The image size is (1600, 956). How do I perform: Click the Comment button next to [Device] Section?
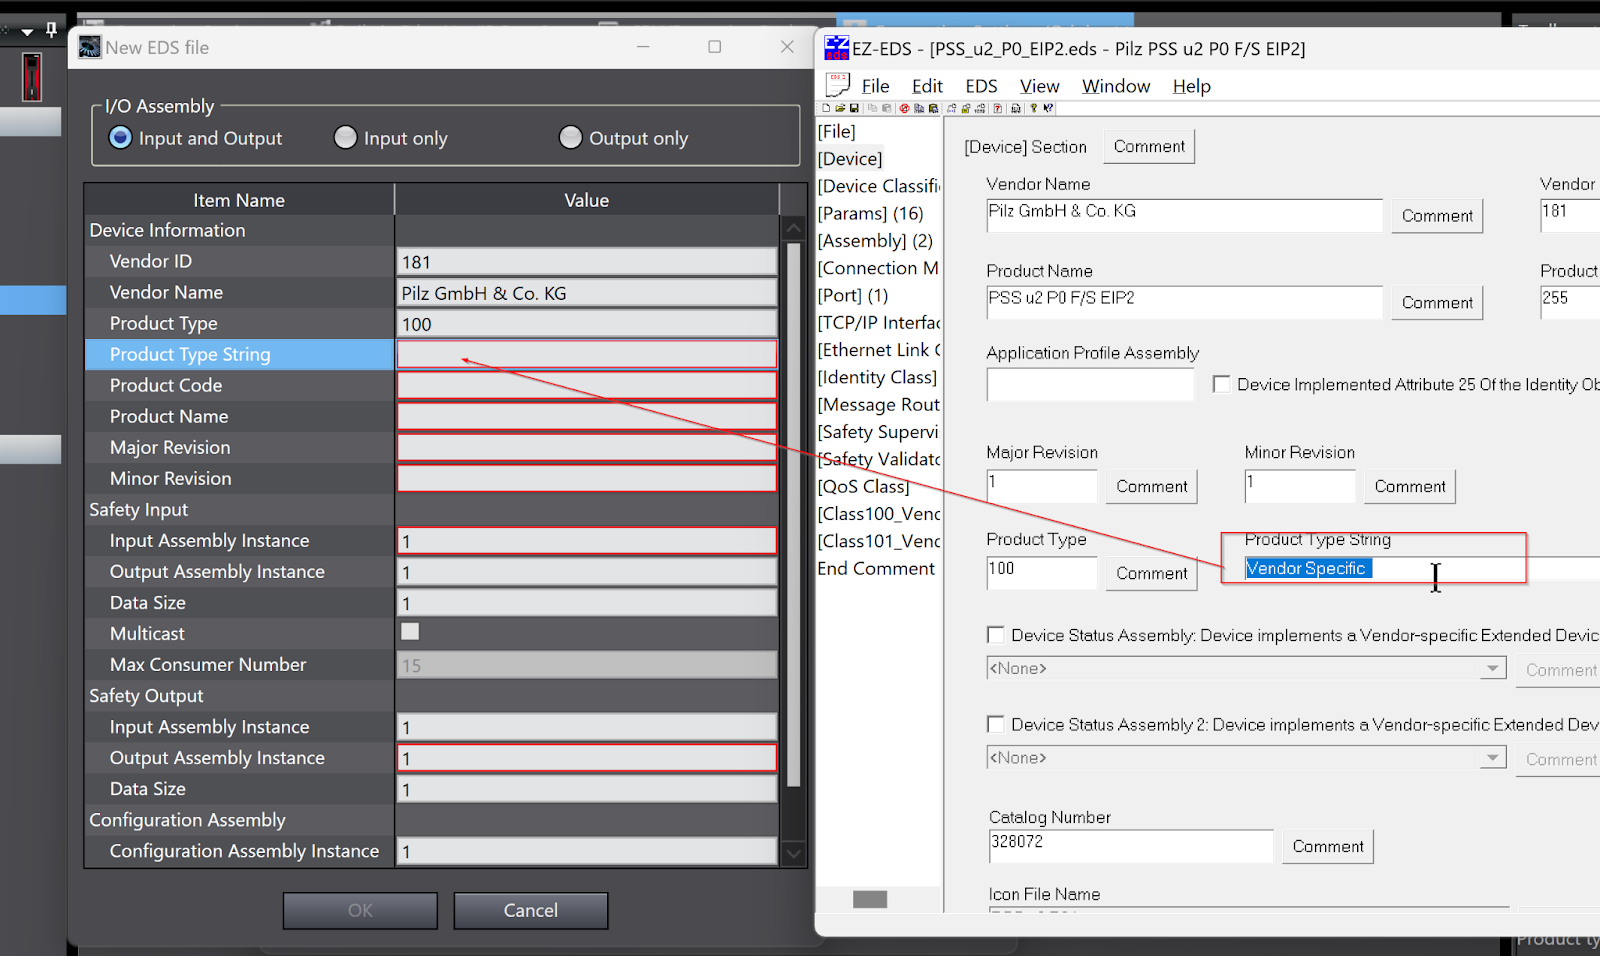[x=1149, y=146]
